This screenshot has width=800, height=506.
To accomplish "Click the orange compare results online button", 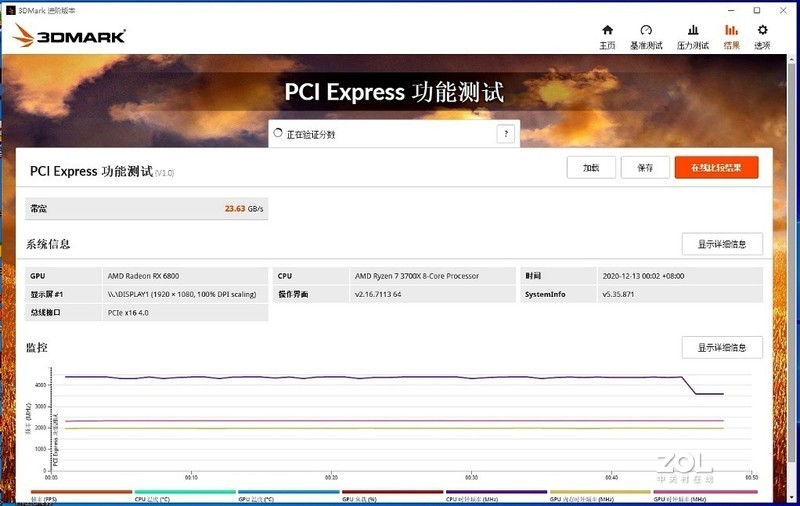I will [716, 167].
